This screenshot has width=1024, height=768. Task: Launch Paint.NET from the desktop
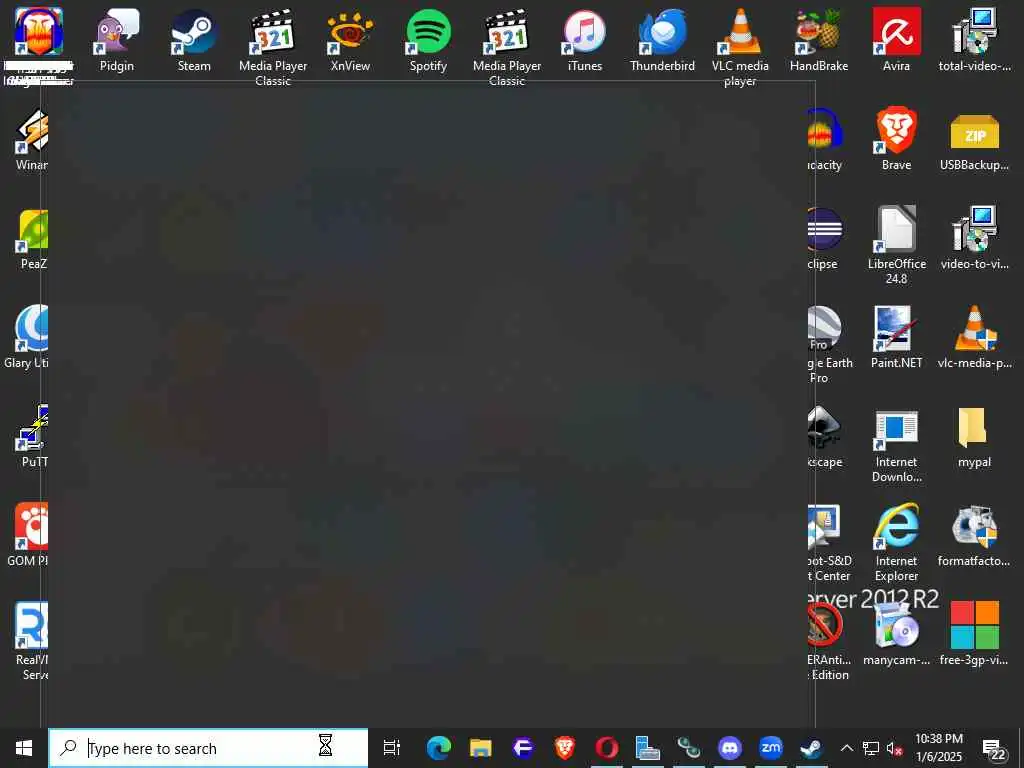pyautogui.click(x=897, y=337)
